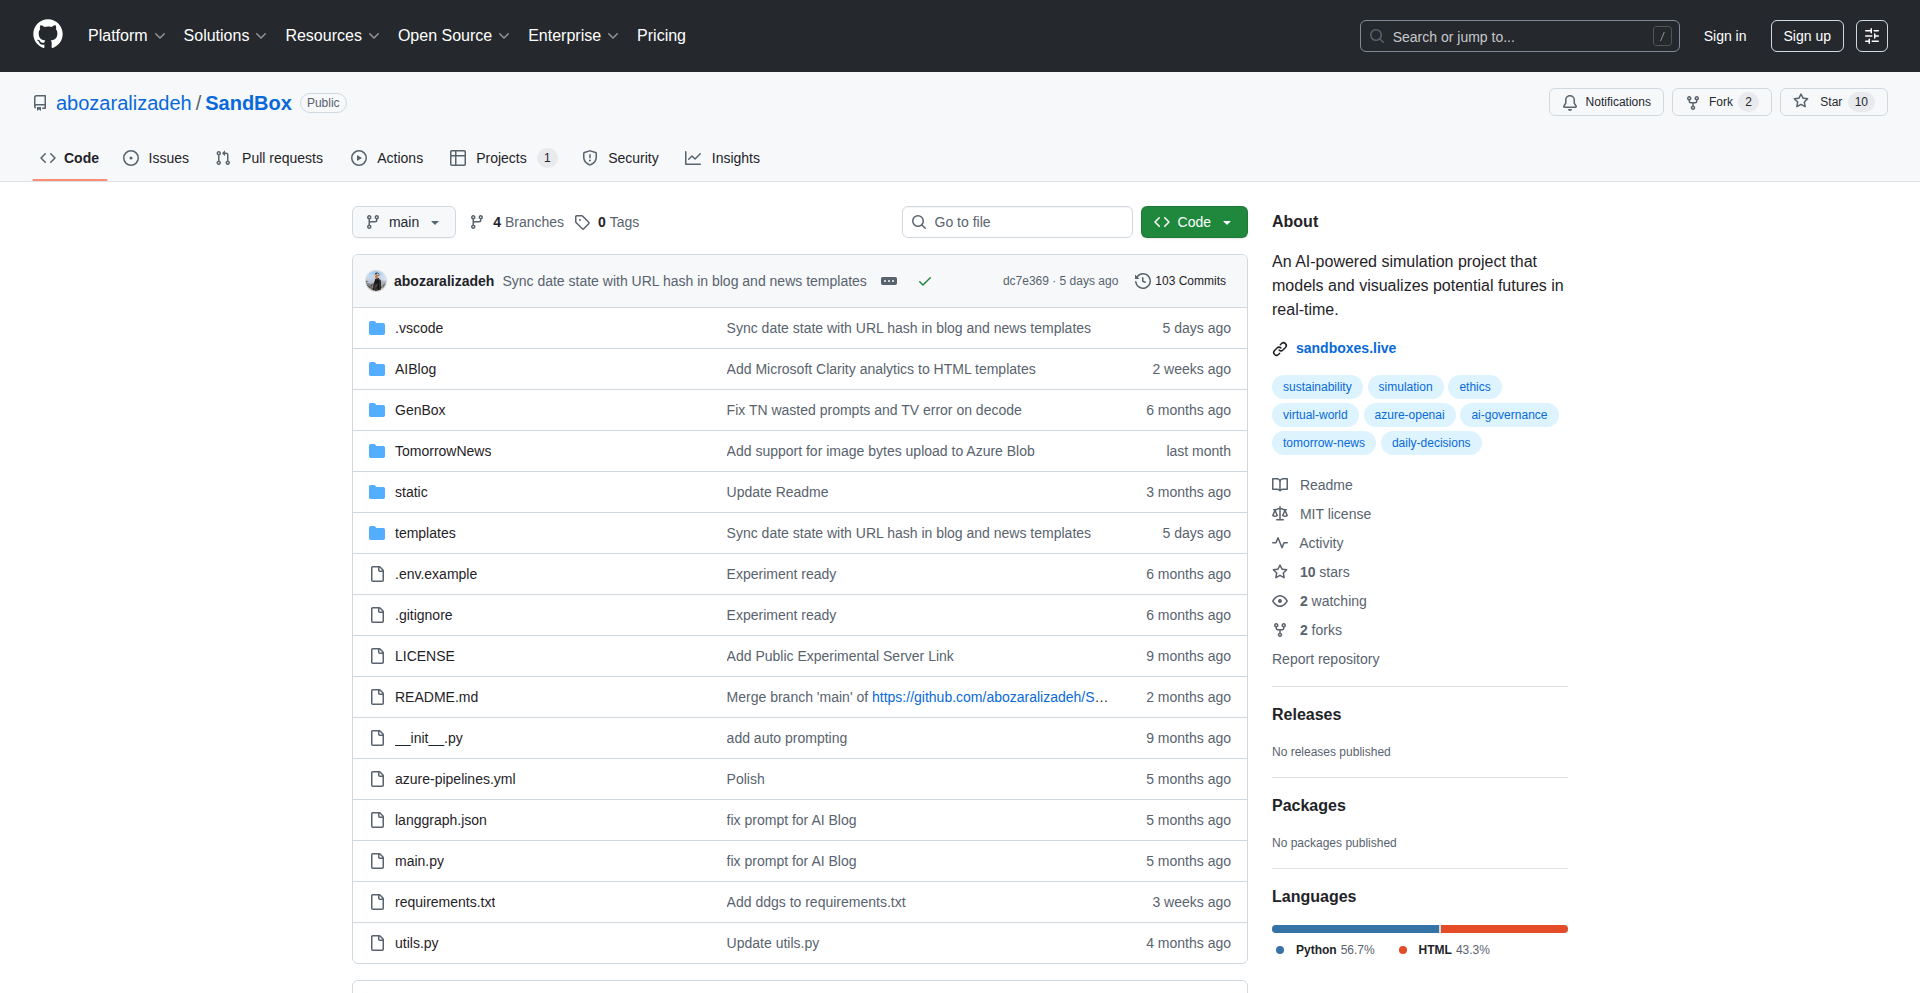The height and width of the screenshot is (993, 1920).
Task: Open the sandboxes.live website link
Action: coord(1346,348)
